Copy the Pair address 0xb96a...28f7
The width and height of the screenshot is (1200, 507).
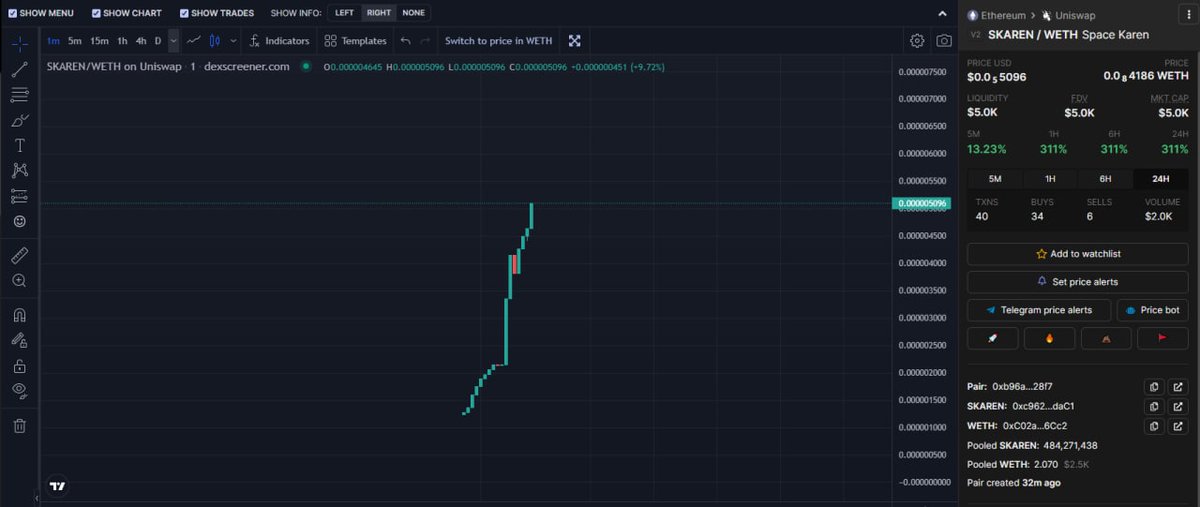[x=1154, y=386]
